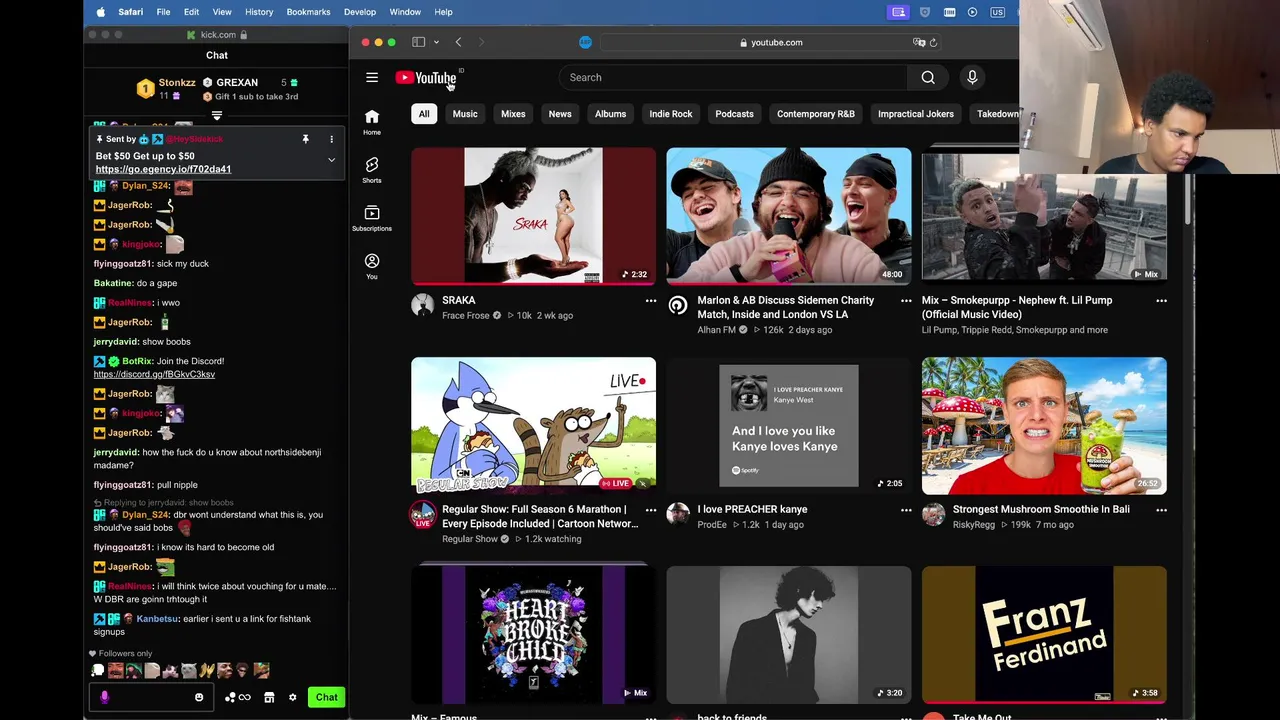Open the RiskyRegg channel link
Image resolution: width=1280 pixels, height=720 pixels.
click(x=976, y=524)
